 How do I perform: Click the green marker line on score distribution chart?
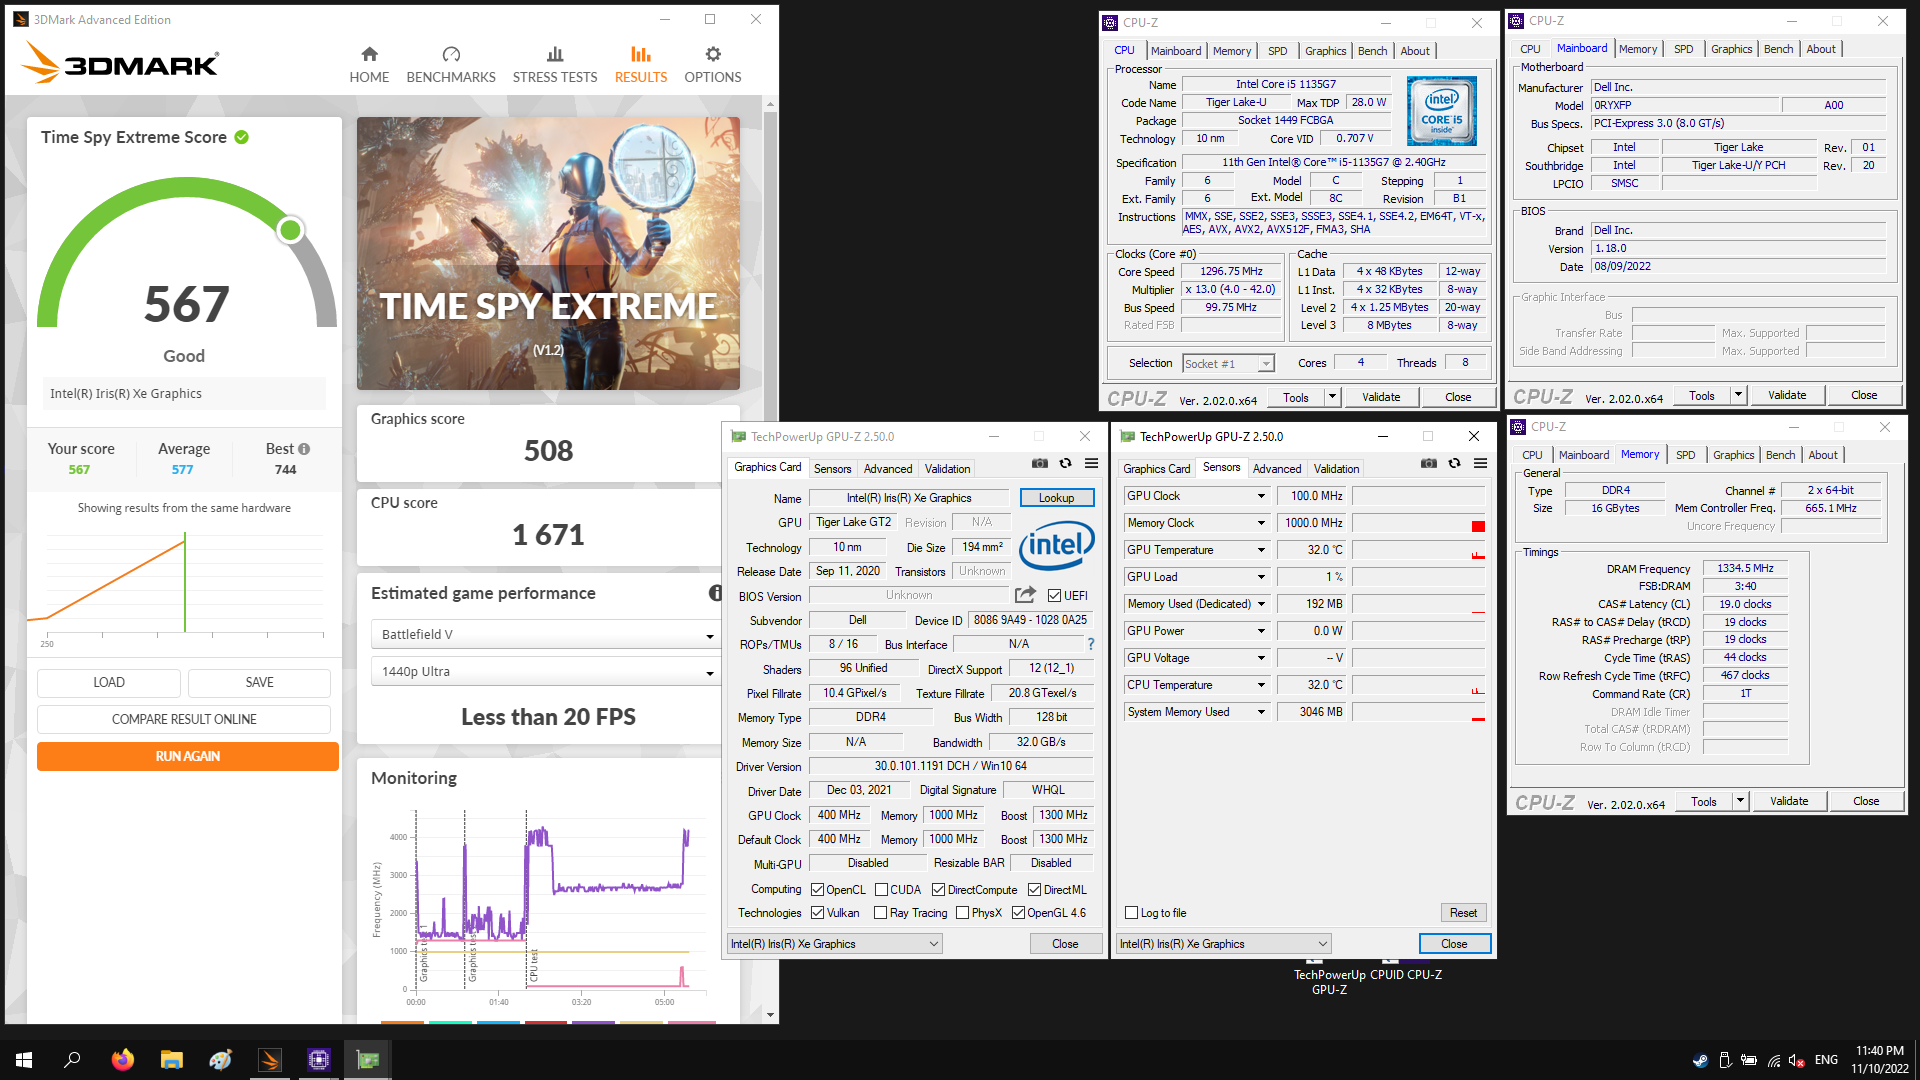click(185, 583)
